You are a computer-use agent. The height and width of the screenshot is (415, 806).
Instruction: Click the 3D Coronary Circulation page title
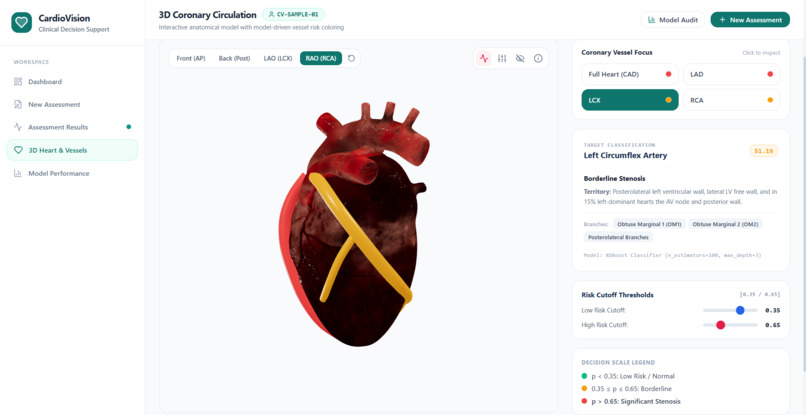tap(207, 15)
